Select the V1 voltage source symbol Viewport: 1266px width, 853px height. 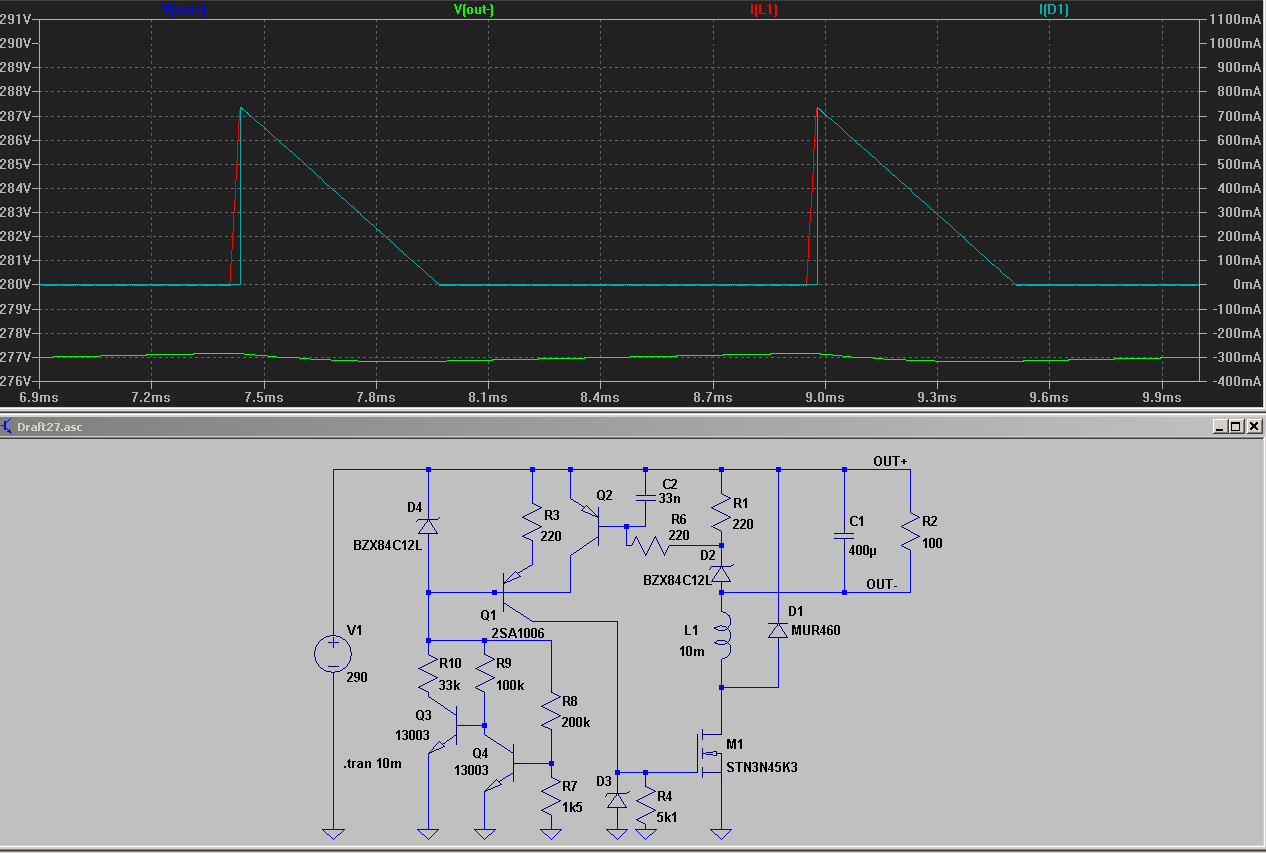tap(333, 655)
